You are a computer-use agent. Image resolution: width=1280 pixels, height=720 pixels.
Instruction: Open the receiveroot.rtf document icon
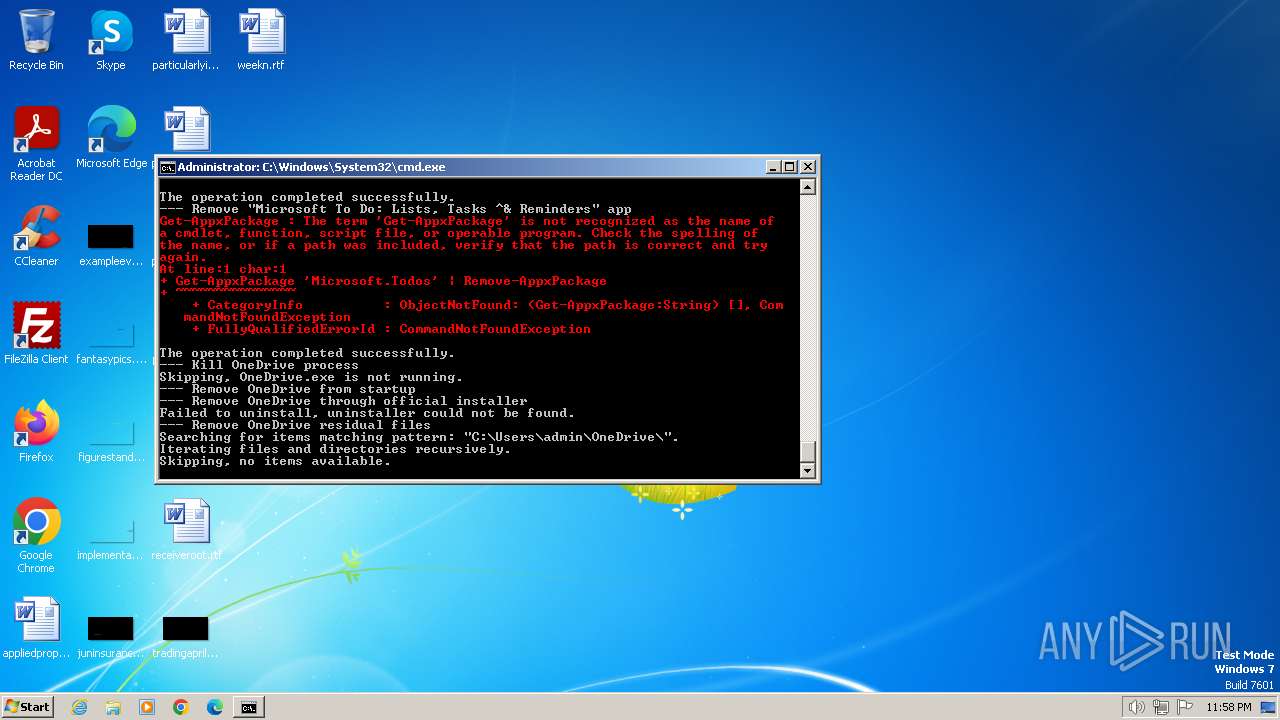186,531
